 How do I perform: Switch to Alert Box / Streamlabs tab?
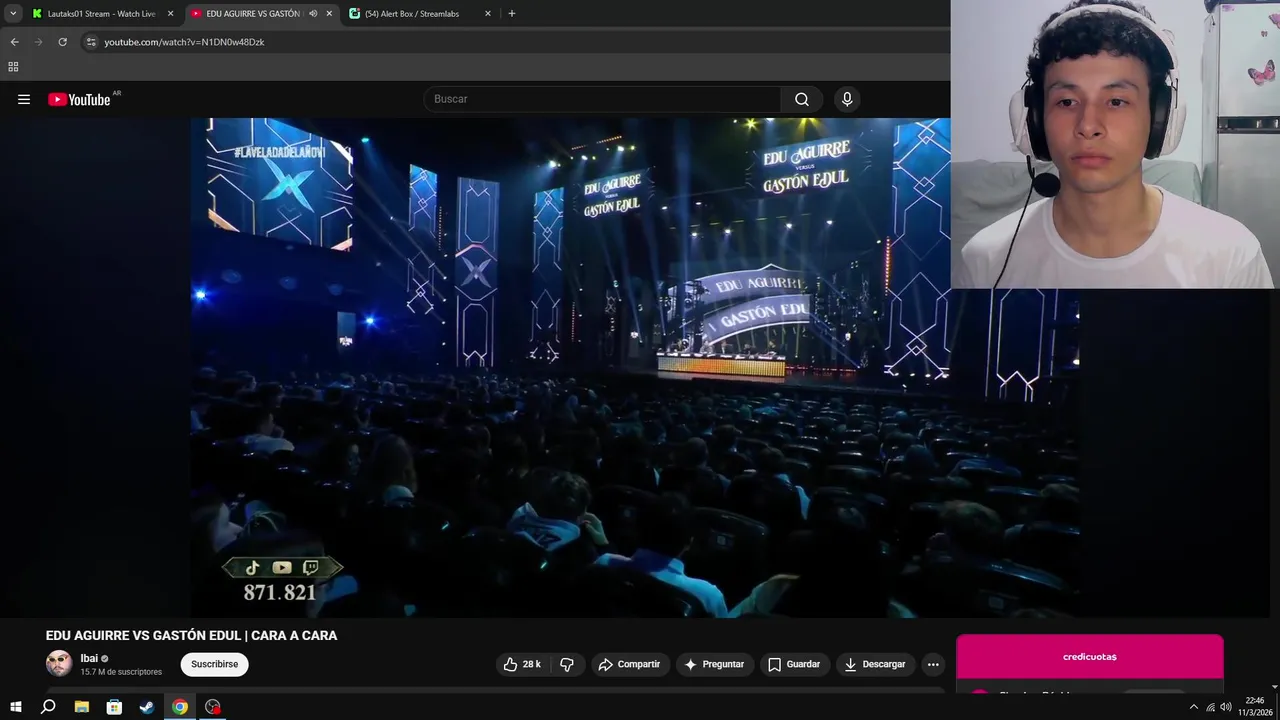[420, 14]
